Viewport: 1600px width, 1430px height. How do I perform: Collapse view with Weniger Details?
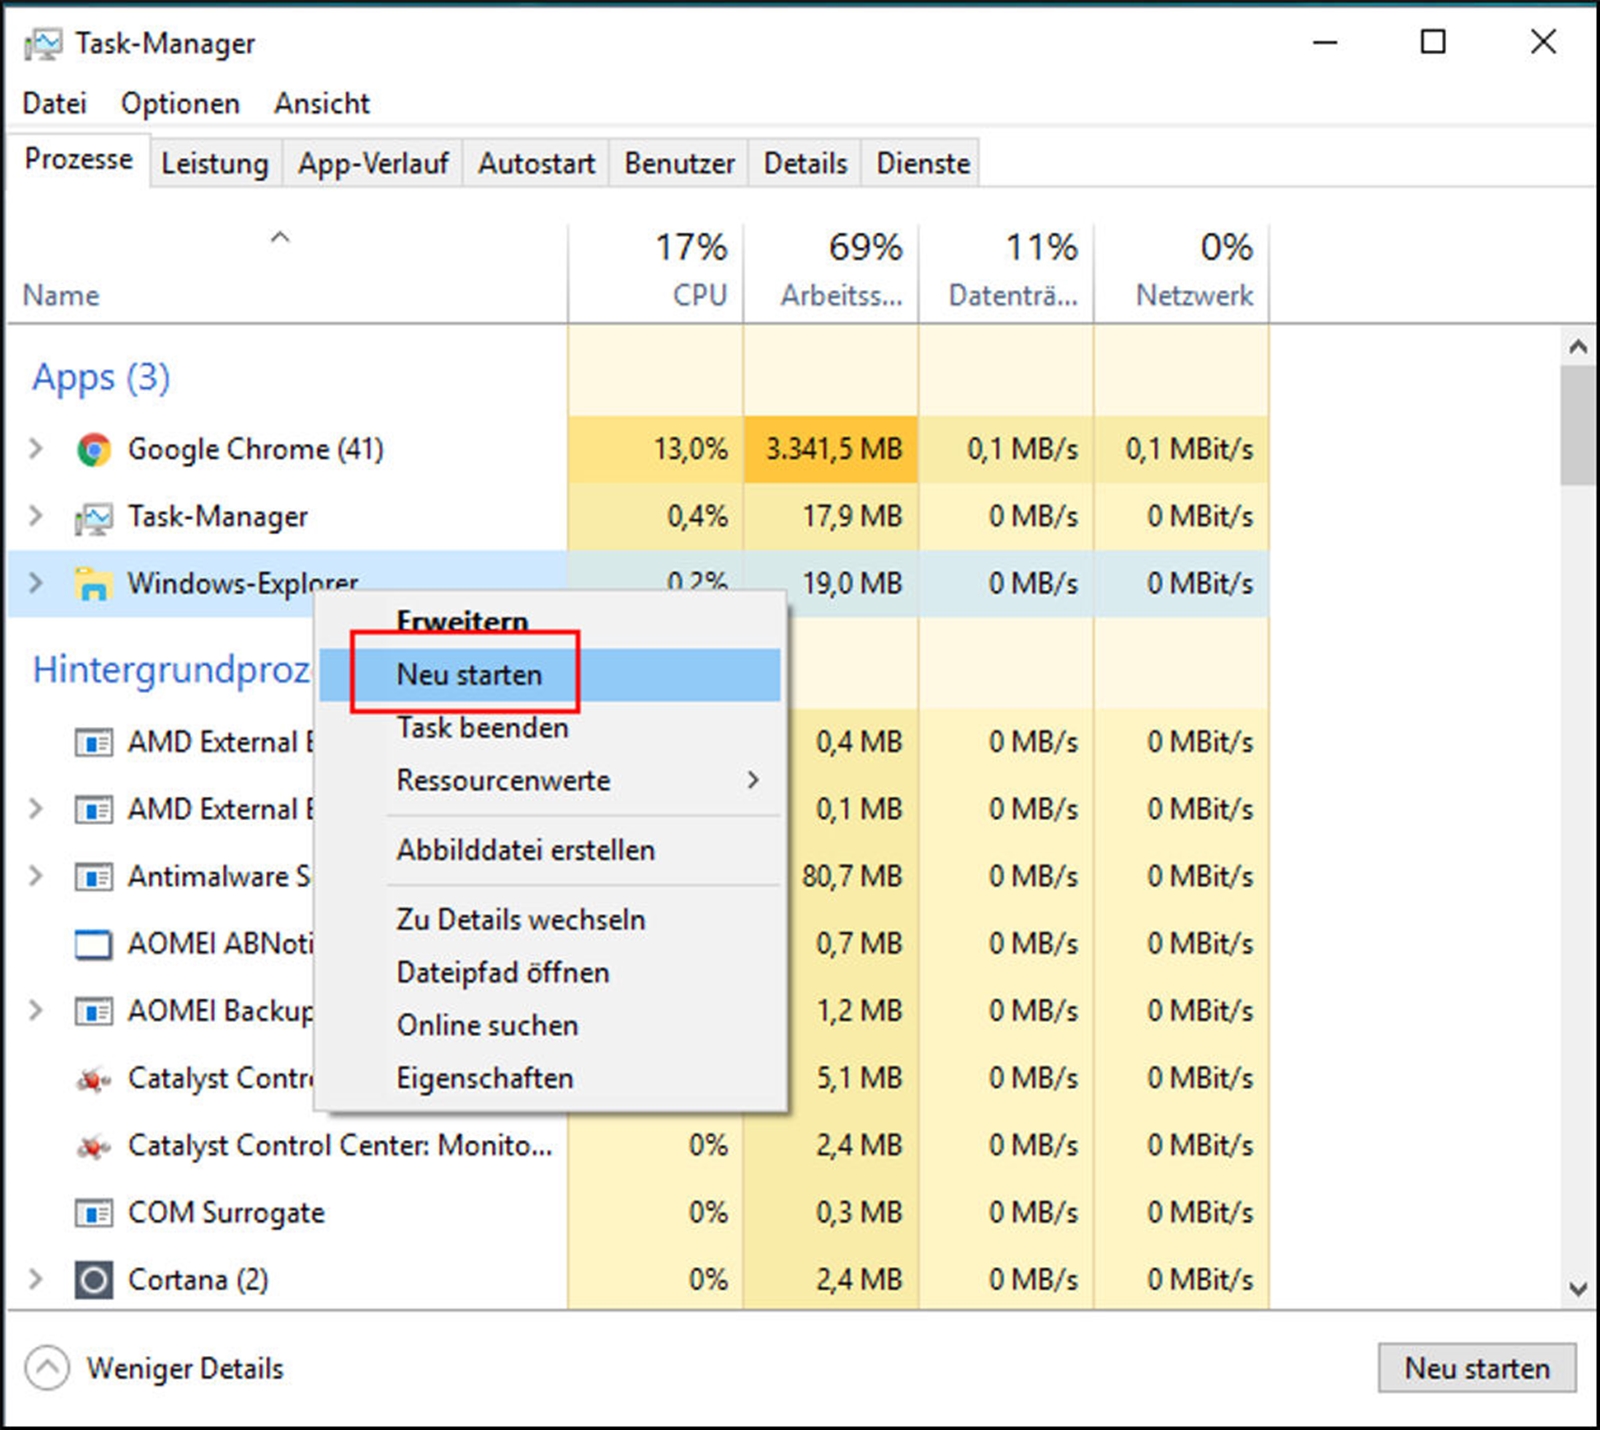155,1368
